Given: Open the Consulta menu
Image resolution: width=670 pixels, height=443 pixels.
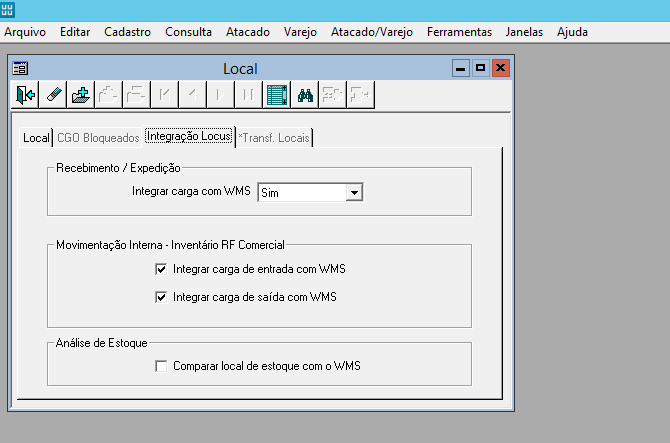Looking at the screenshot, I should point(188,32).
